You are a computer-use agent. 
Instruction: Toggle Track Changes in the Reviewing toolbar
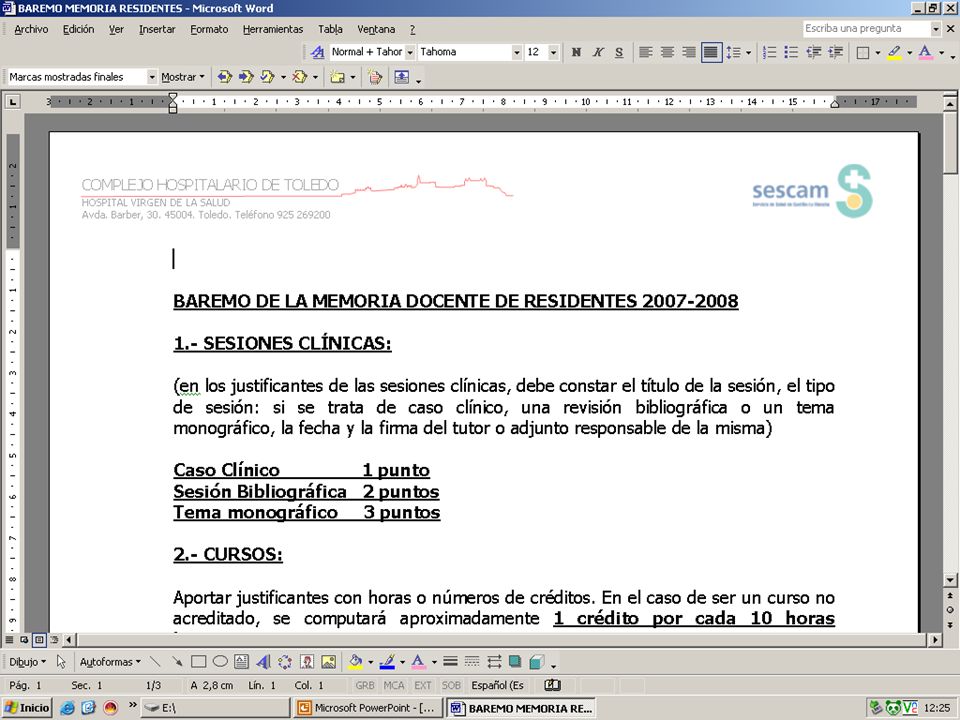pyautogui.click(x=375, y=77)
